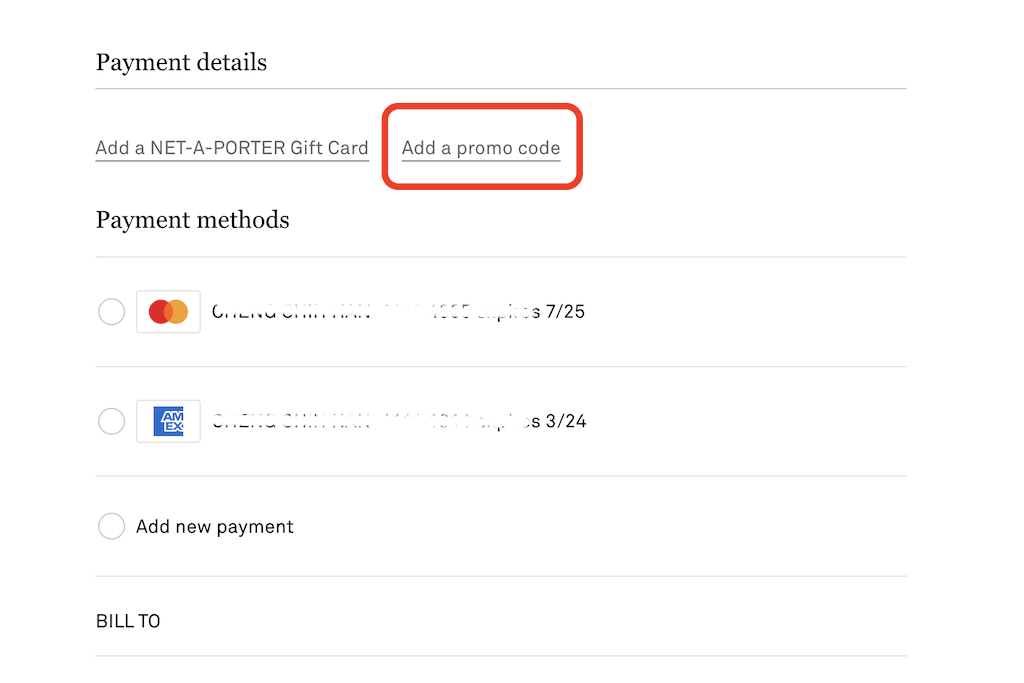Click the masked card number on Amex row

[x=426, y=421]
